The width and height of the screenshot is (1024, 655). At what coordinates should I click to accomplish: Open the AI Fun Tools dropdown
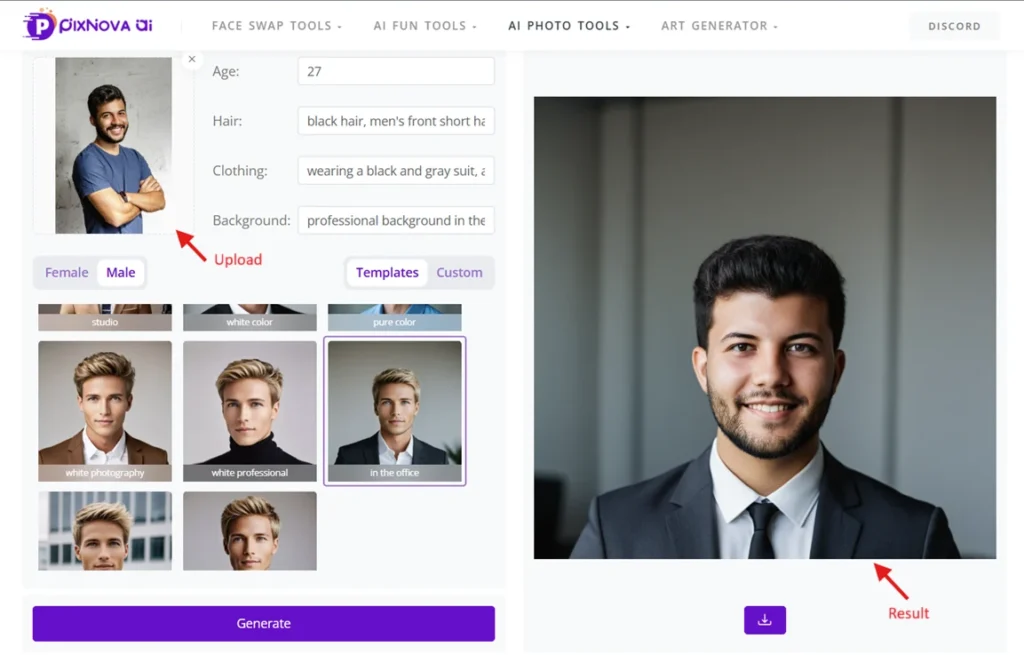[x=425, y=26]
